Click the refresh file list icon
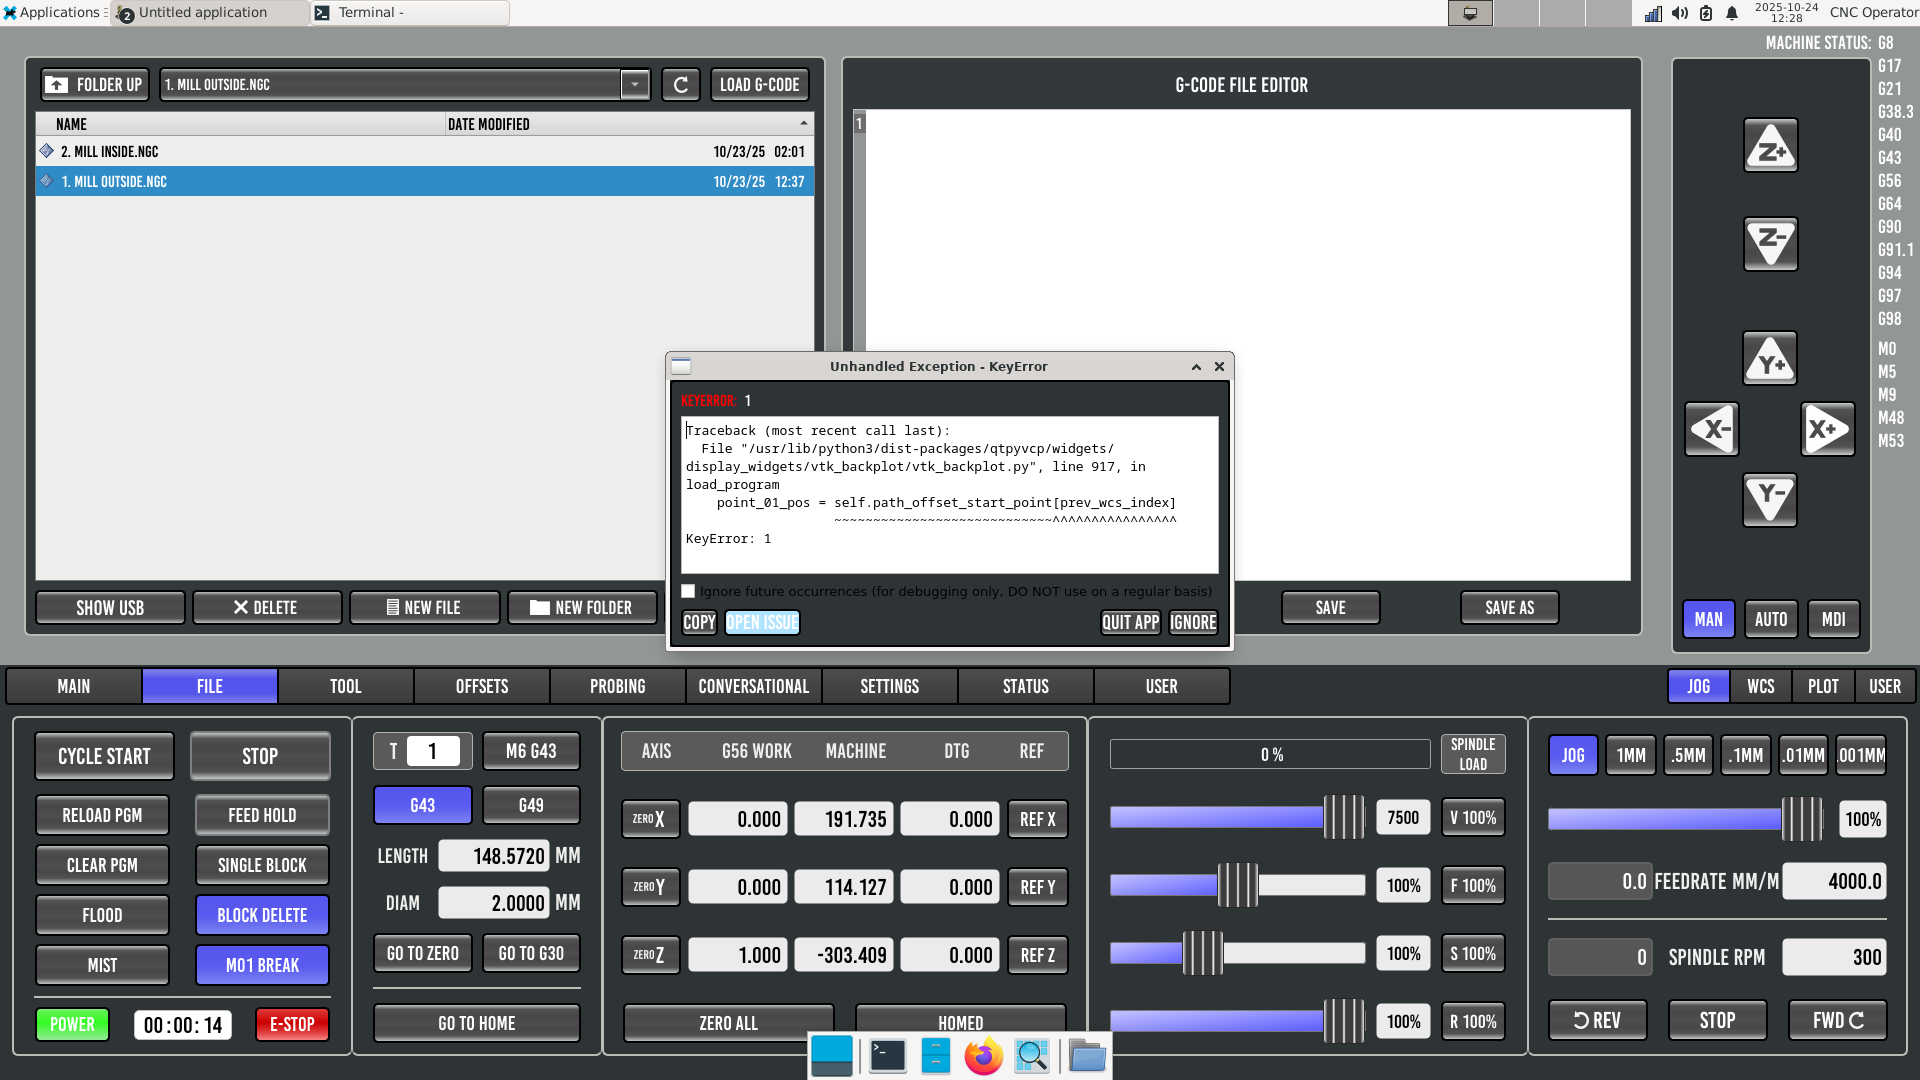The image size is (1920, 1080). 681,85
